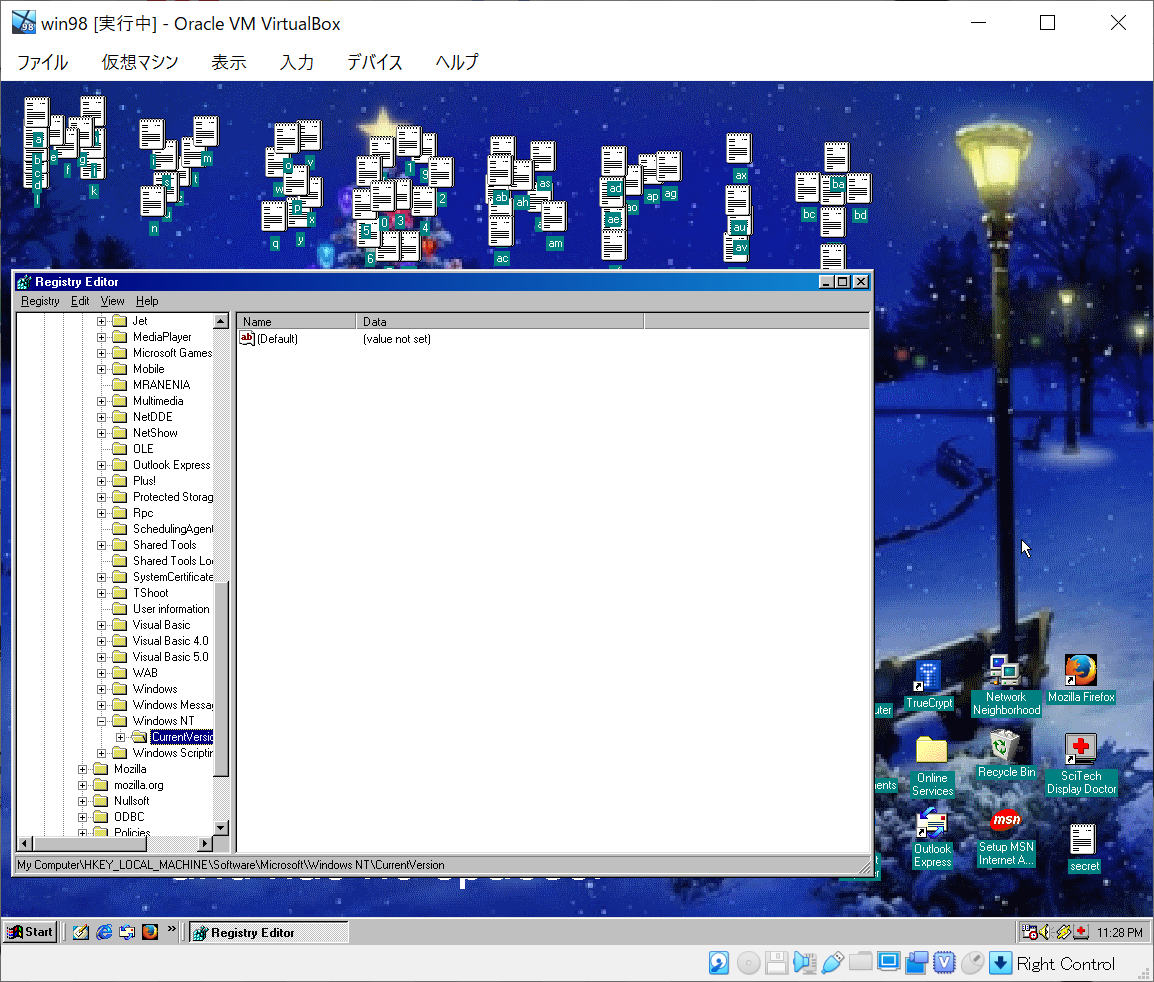Click the Name column header

pyautogui.click(x=296, y=322)
